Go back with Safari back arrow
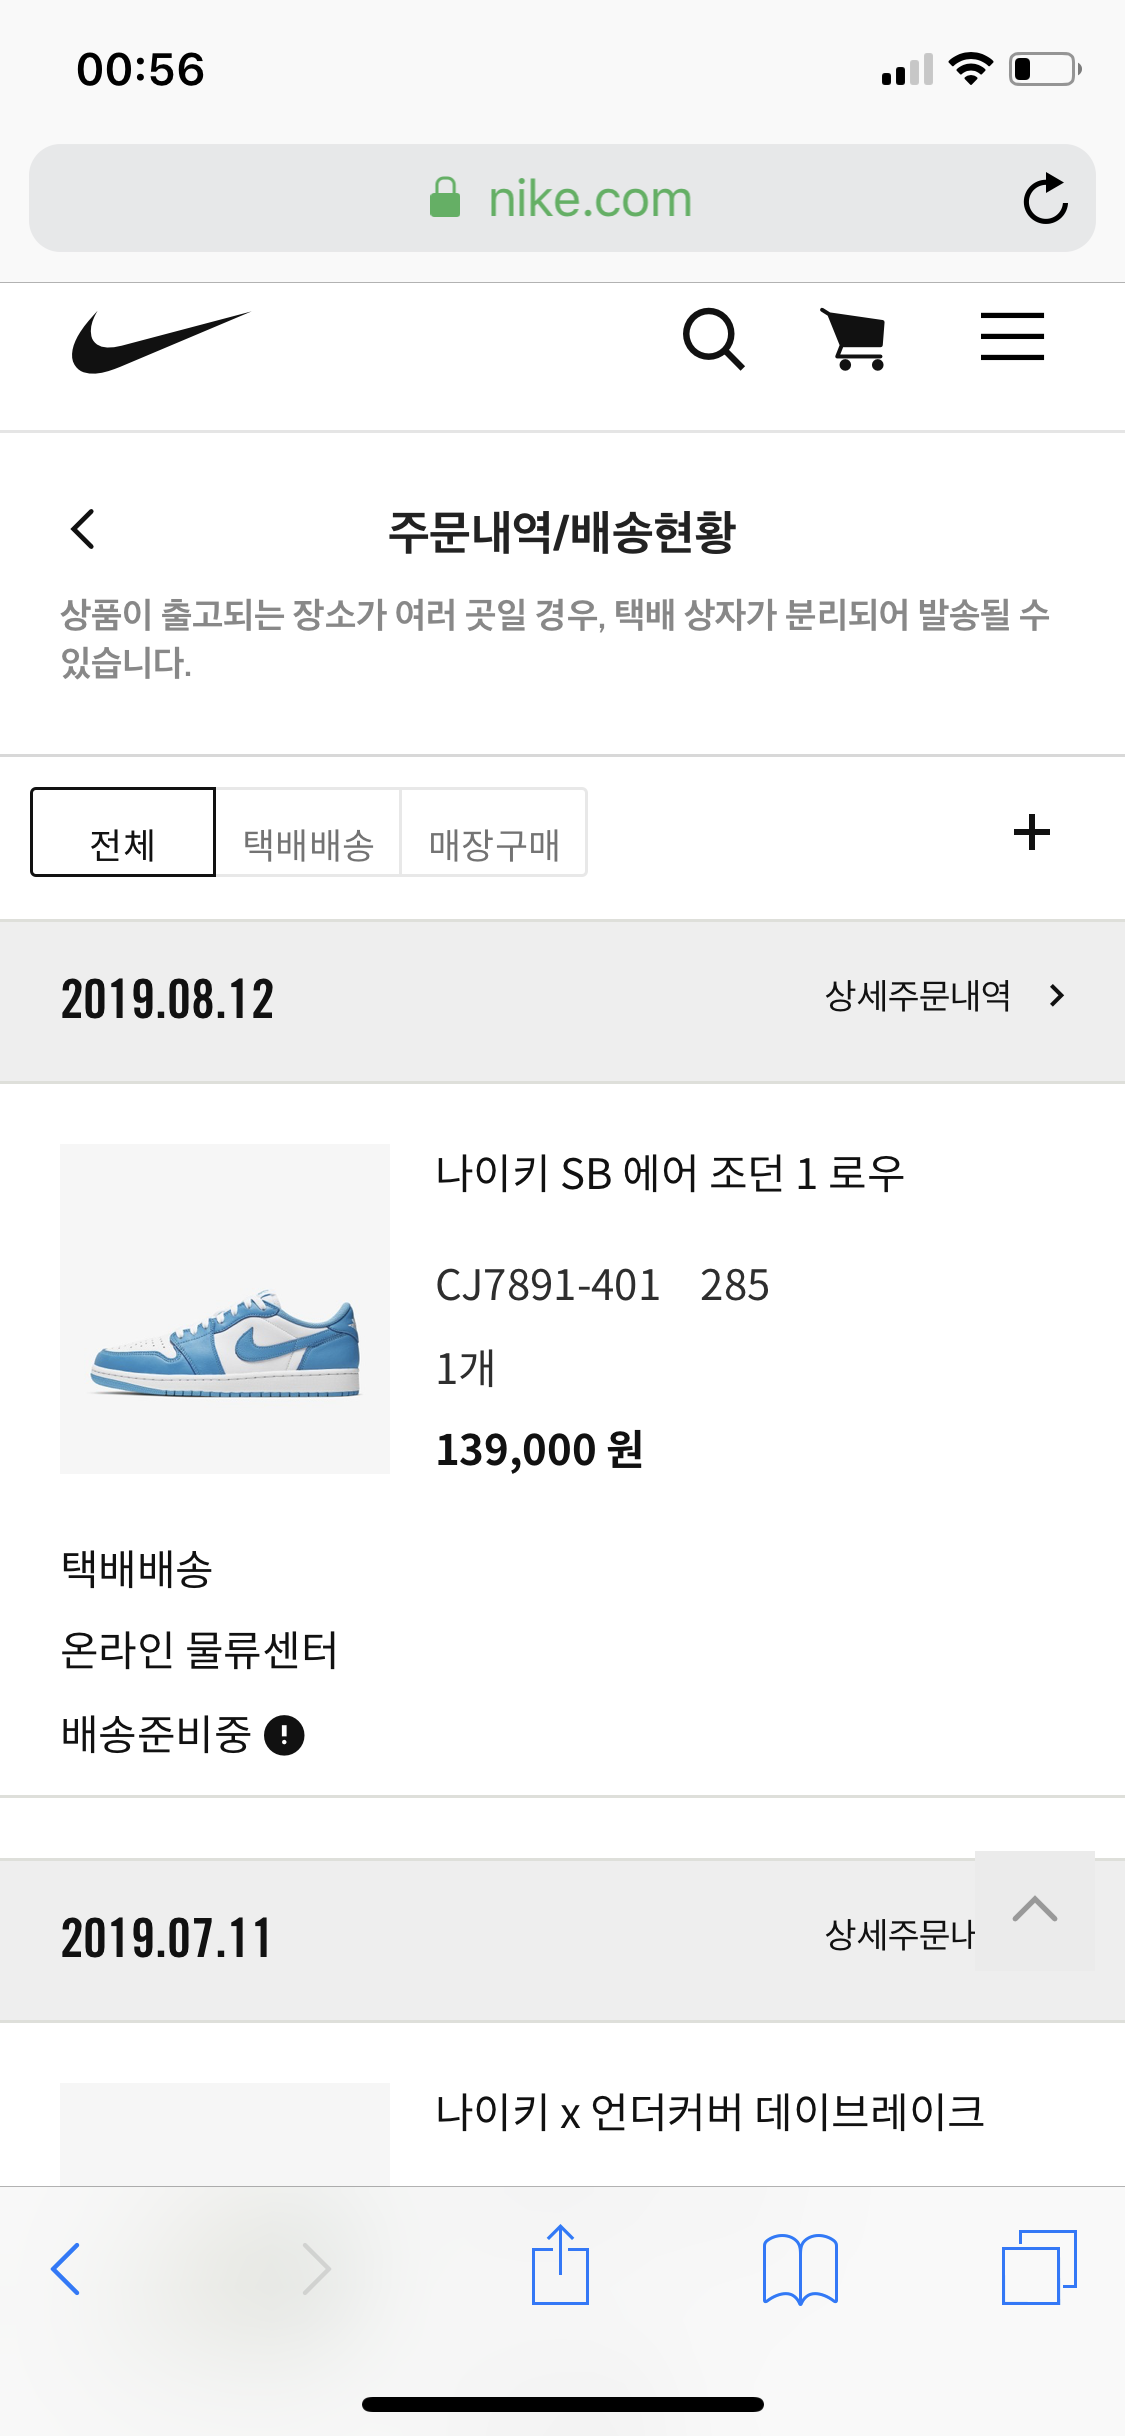The width and height of the screenshot is (1125, 2436). 66,2268
